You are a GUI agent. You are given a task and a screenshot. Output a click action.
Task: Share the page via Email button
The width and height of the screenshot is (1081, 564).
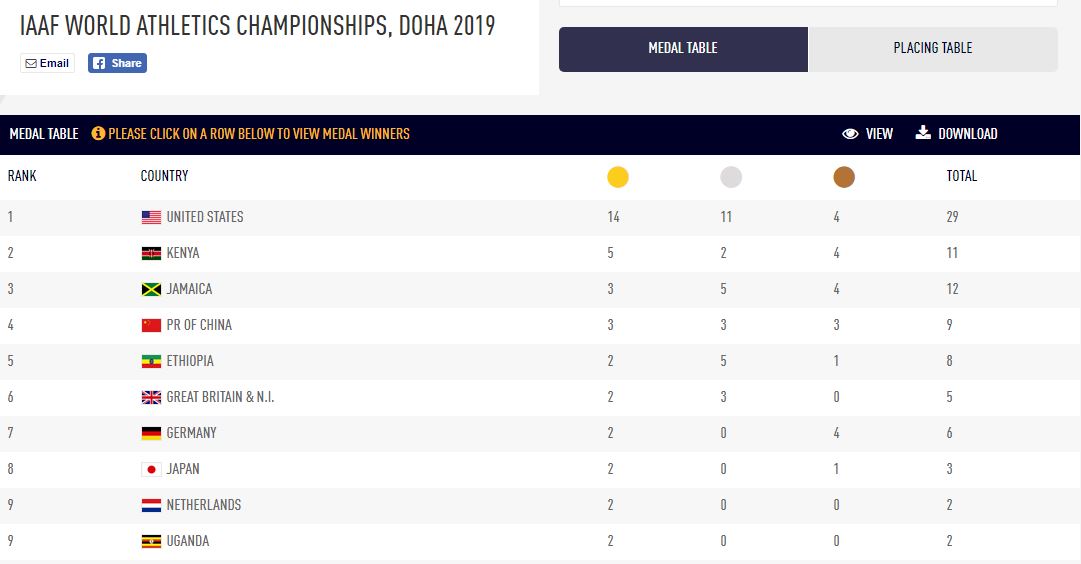point(47,63)
